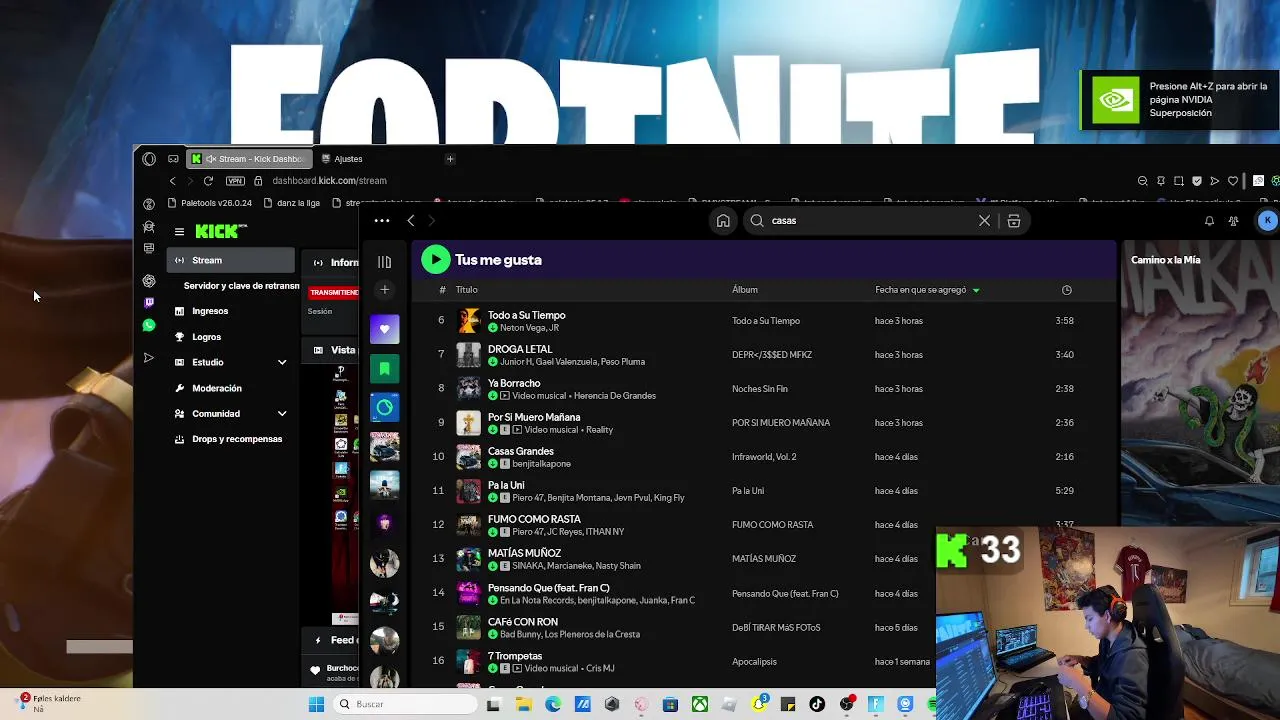The height and width of the screenshot is (720, 1280).
Task: Select song Ya Borracho
Action: tap(514, 383)
